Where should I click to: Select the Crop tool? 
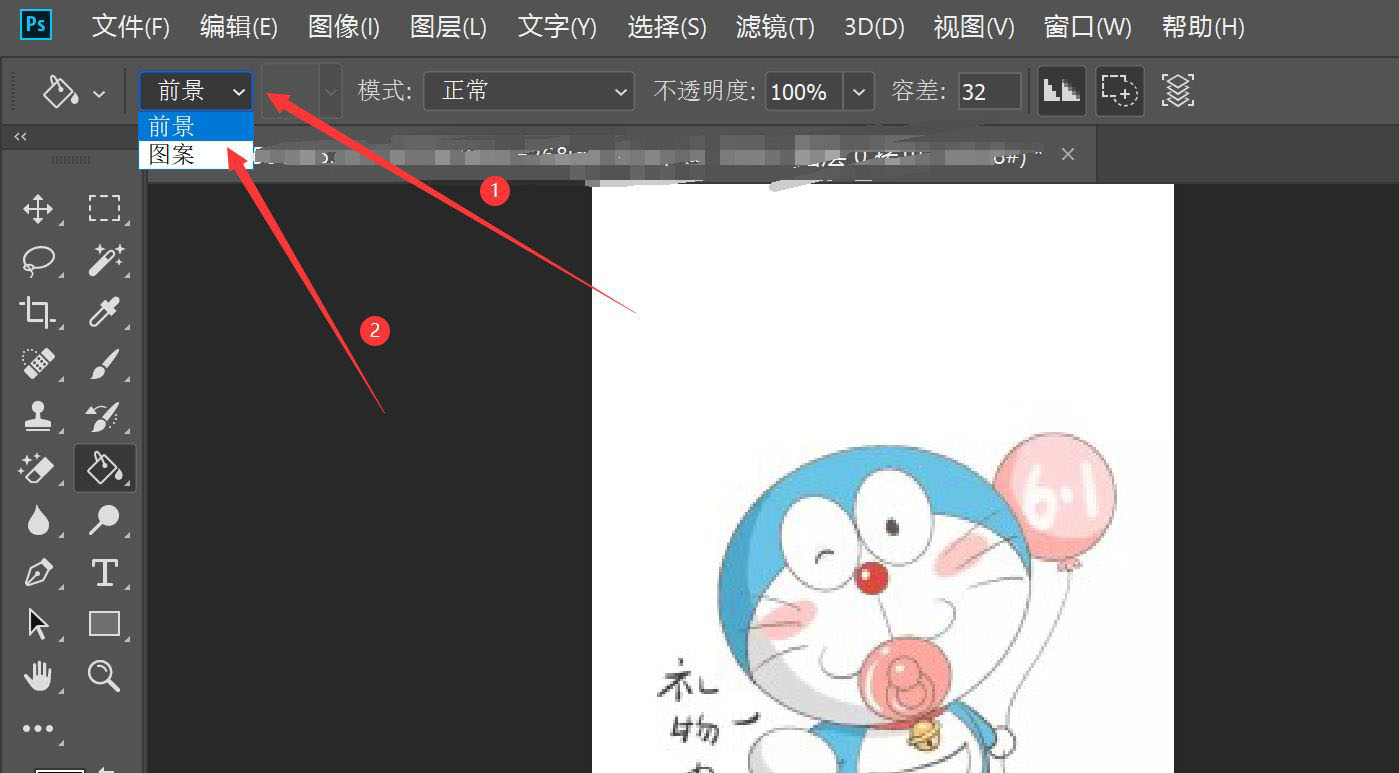(x=38, y=313)
